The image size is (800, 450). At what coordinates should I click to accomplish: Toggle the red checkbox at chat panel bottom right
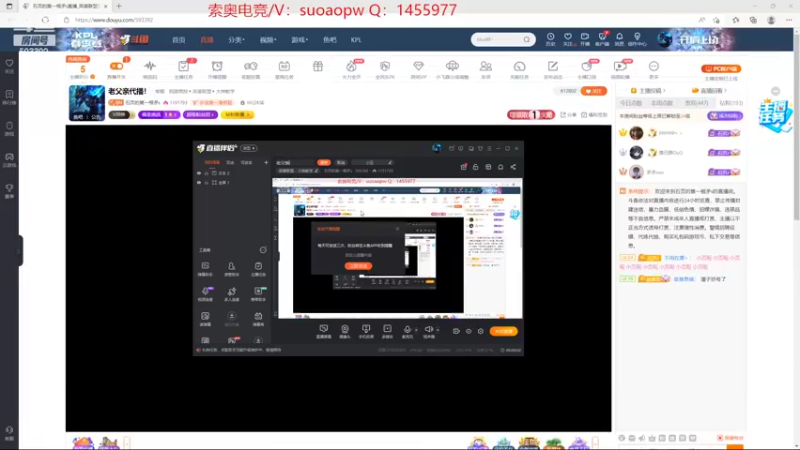[x=720, y=438]
